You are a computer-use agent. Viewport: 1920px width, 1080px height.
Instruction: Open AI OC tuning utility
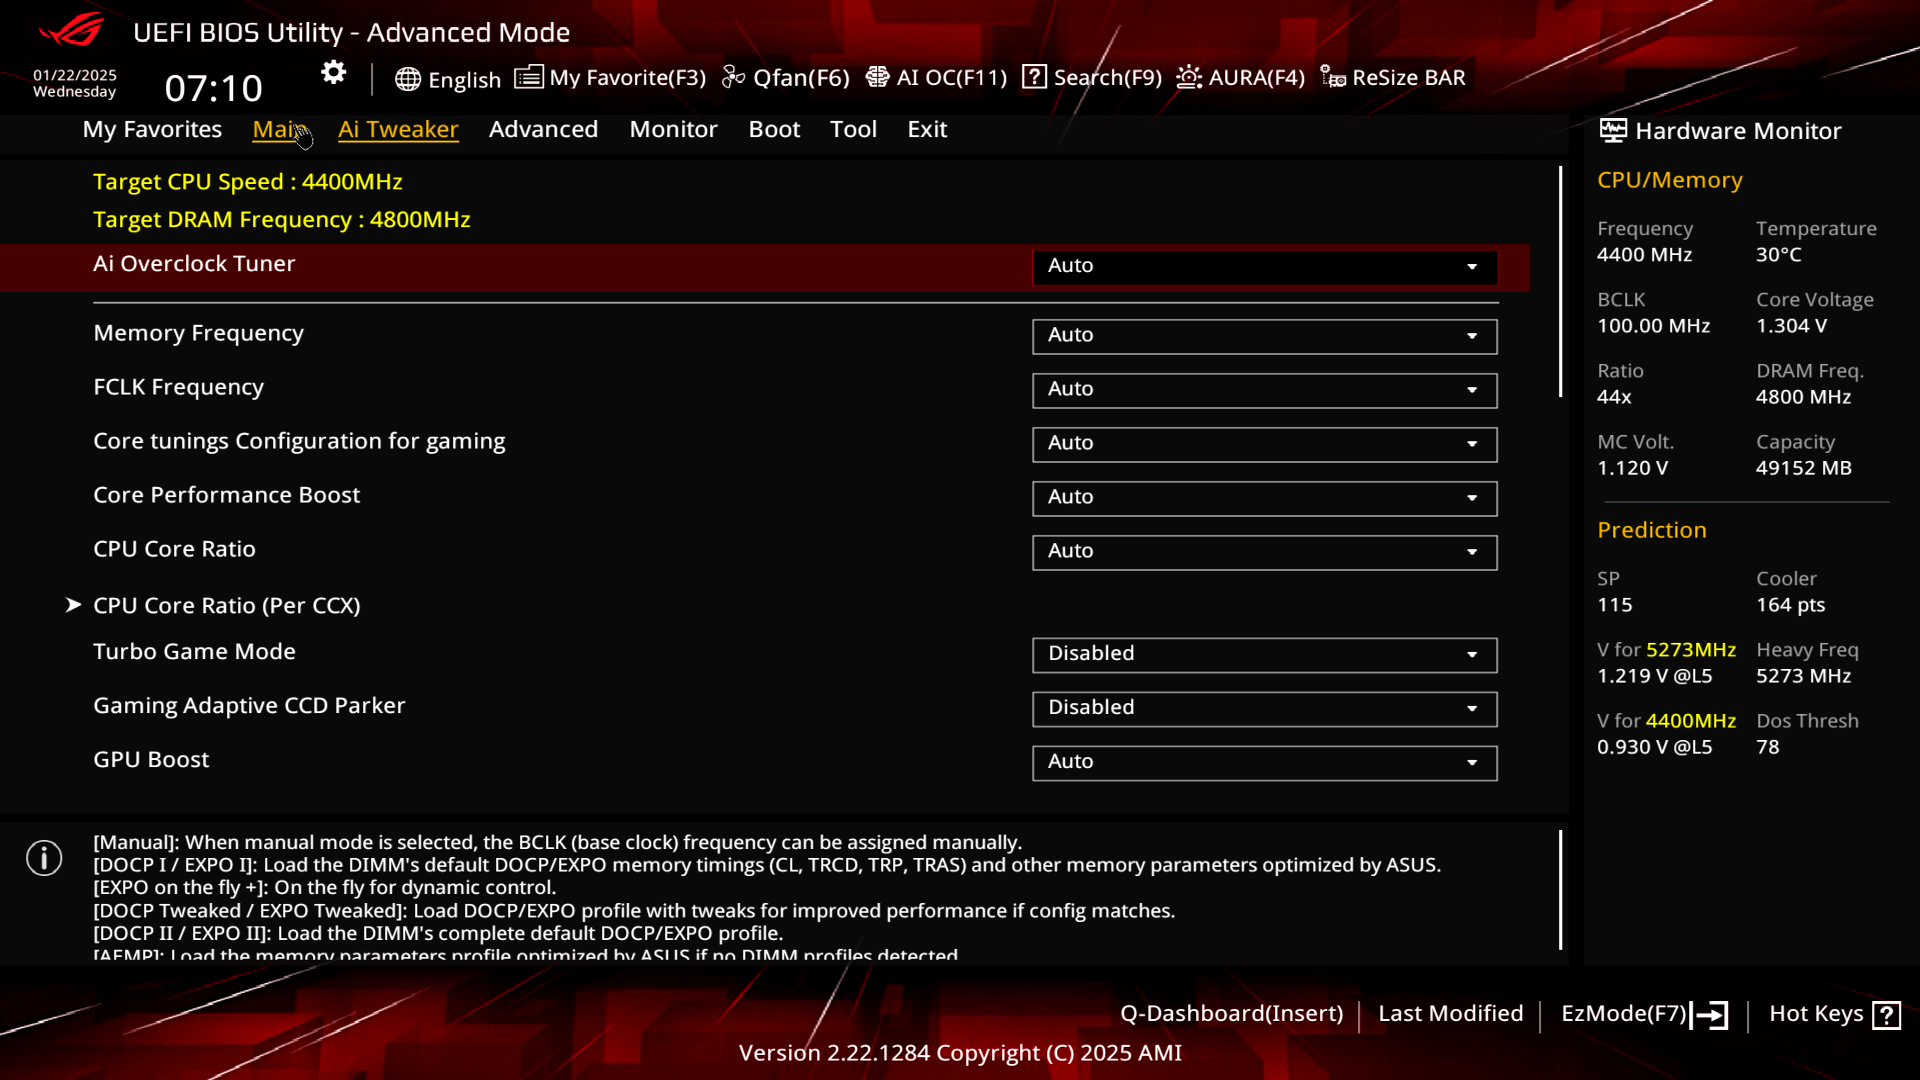(938, 76)
